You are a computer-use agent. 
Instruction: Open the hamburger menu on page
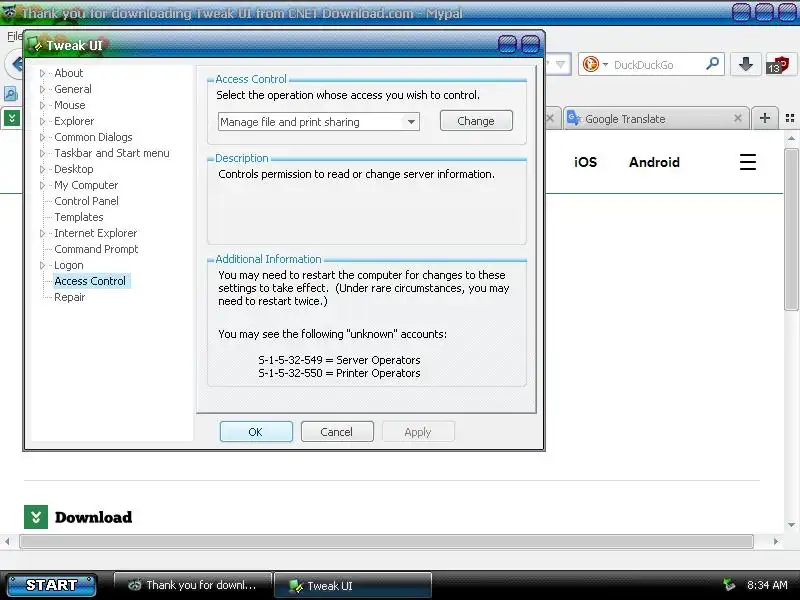point(747,162)
